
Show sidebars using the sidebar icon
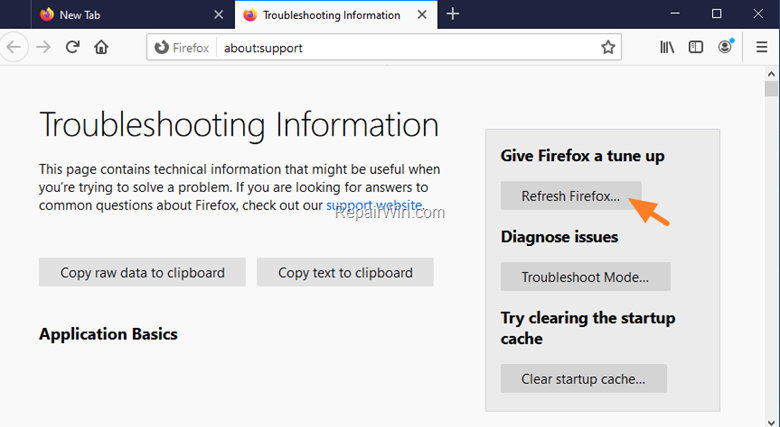tap(696, 47)
